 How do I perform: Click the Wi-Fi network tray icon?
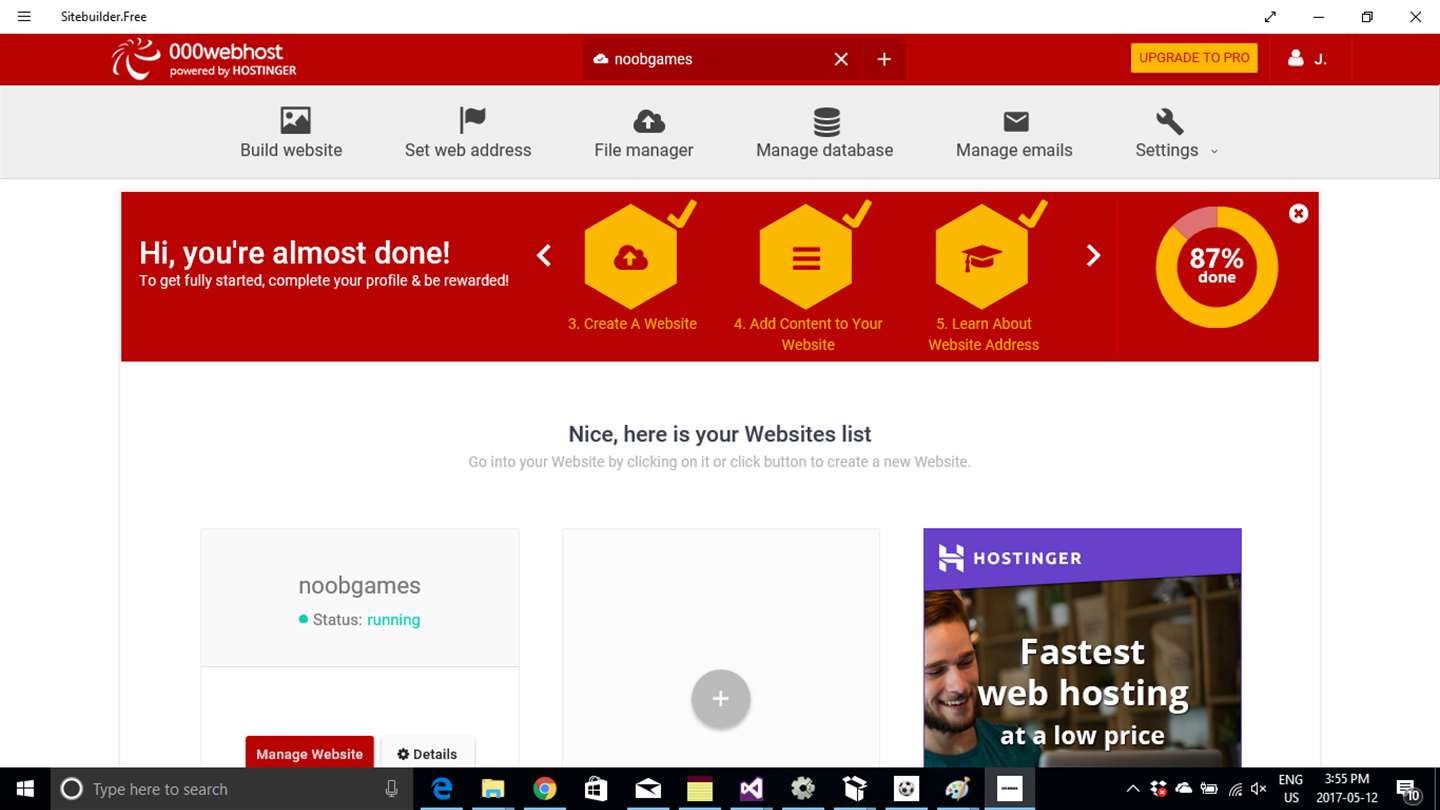coord(1235,789)
